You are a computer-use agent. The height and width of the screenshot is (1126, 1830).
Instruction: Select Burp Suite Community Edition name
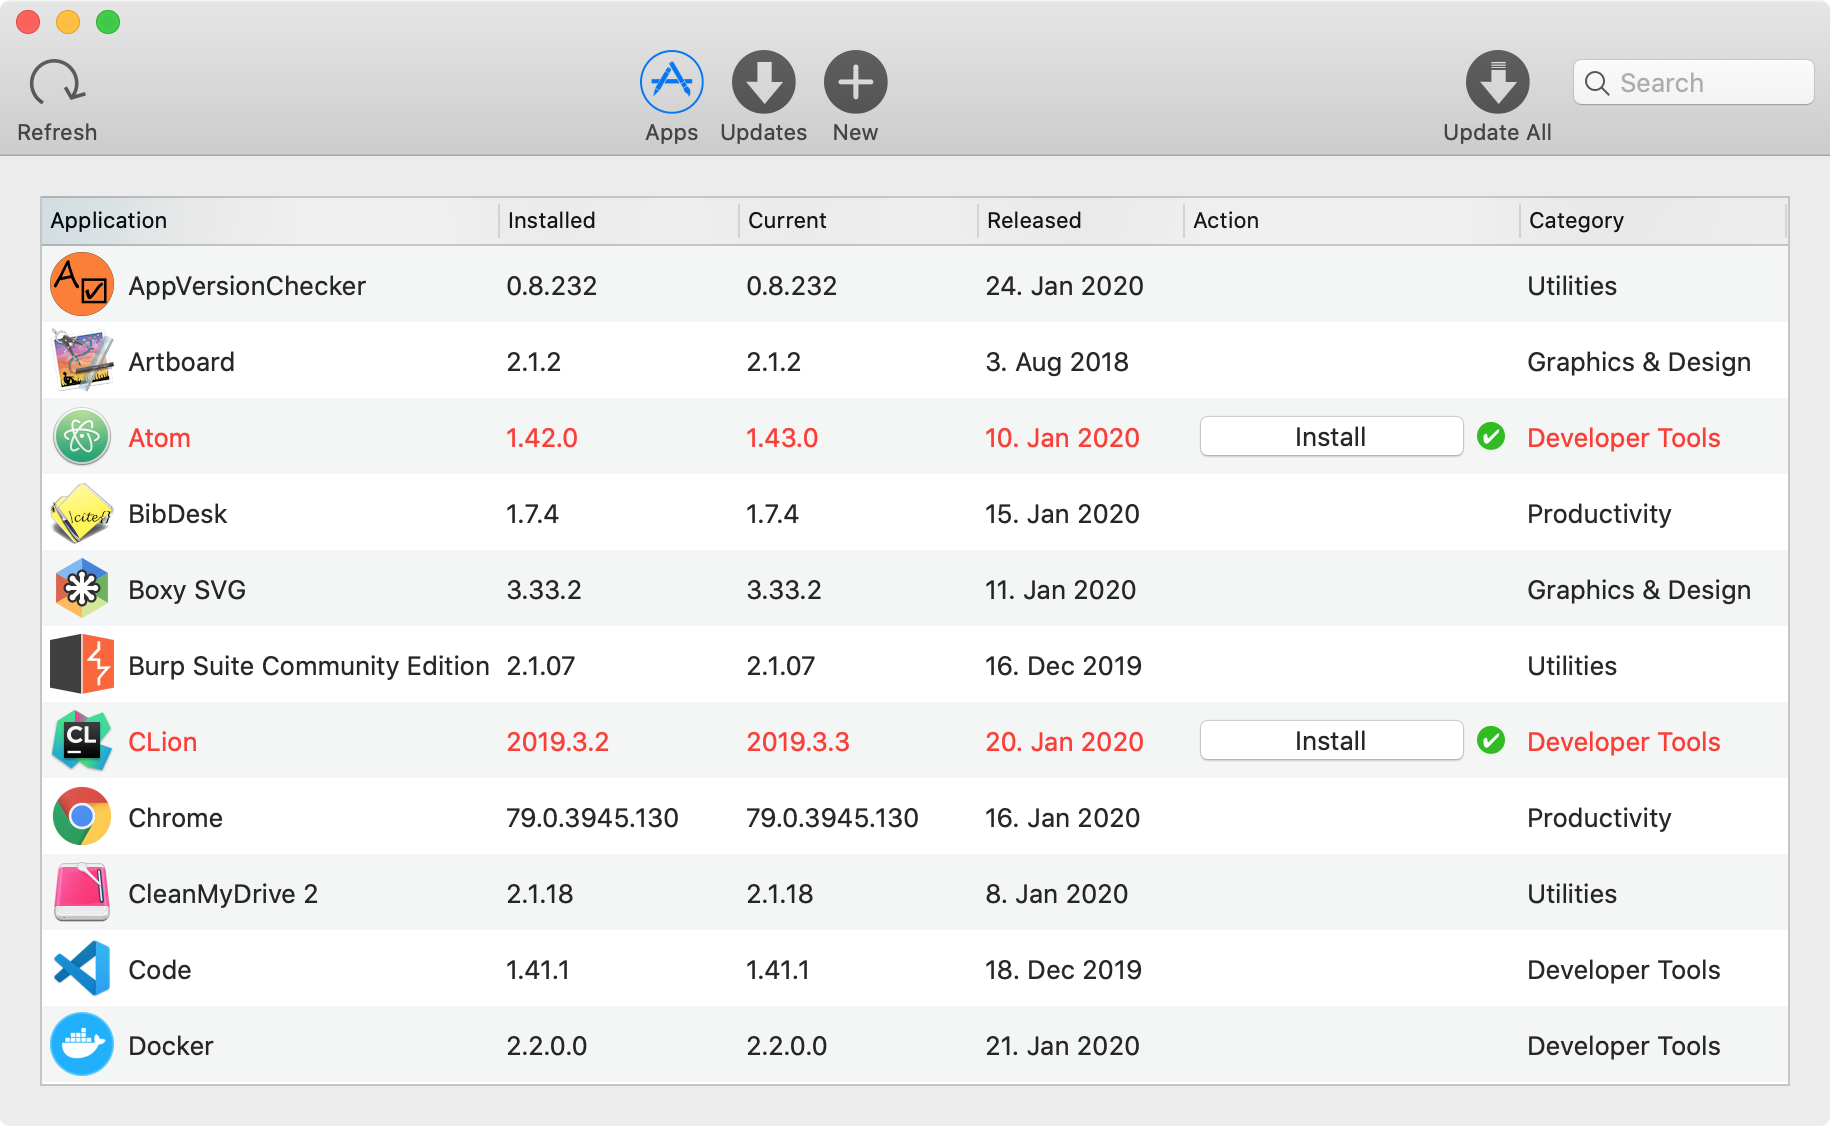[309, 666]
